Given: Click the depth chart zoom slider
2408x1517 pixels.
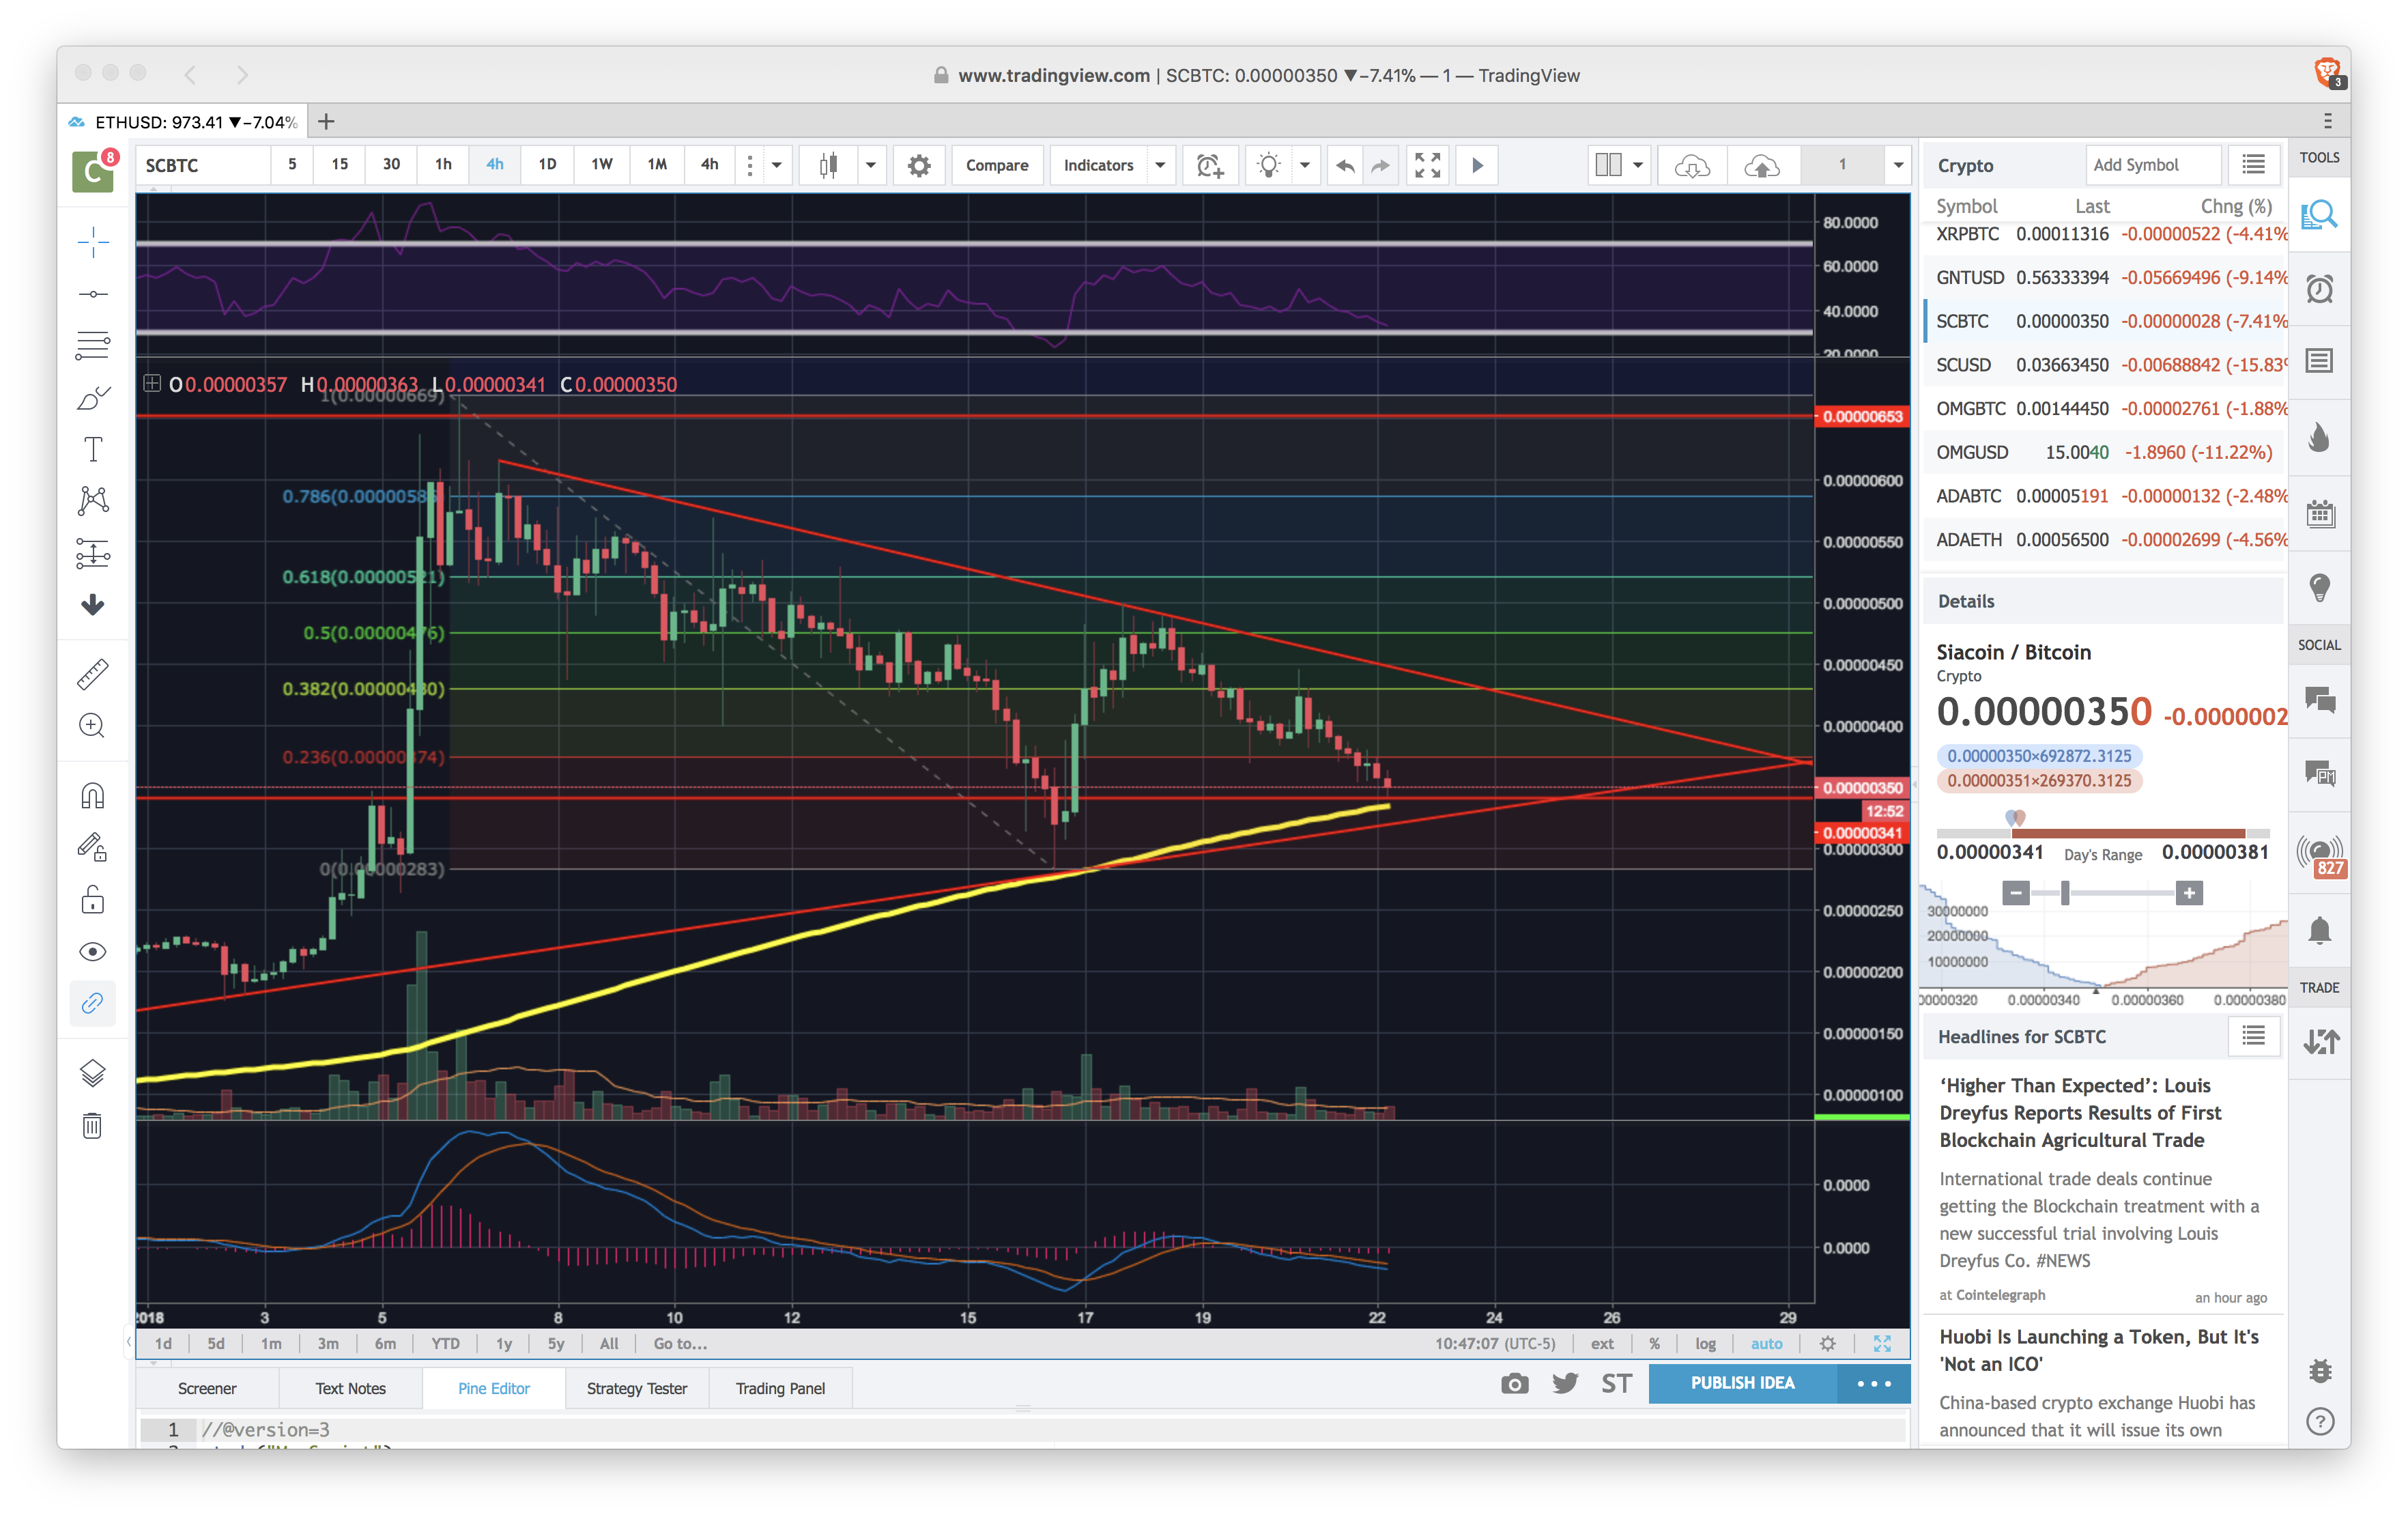Looking at the screenshot, I should [2065, 893].
